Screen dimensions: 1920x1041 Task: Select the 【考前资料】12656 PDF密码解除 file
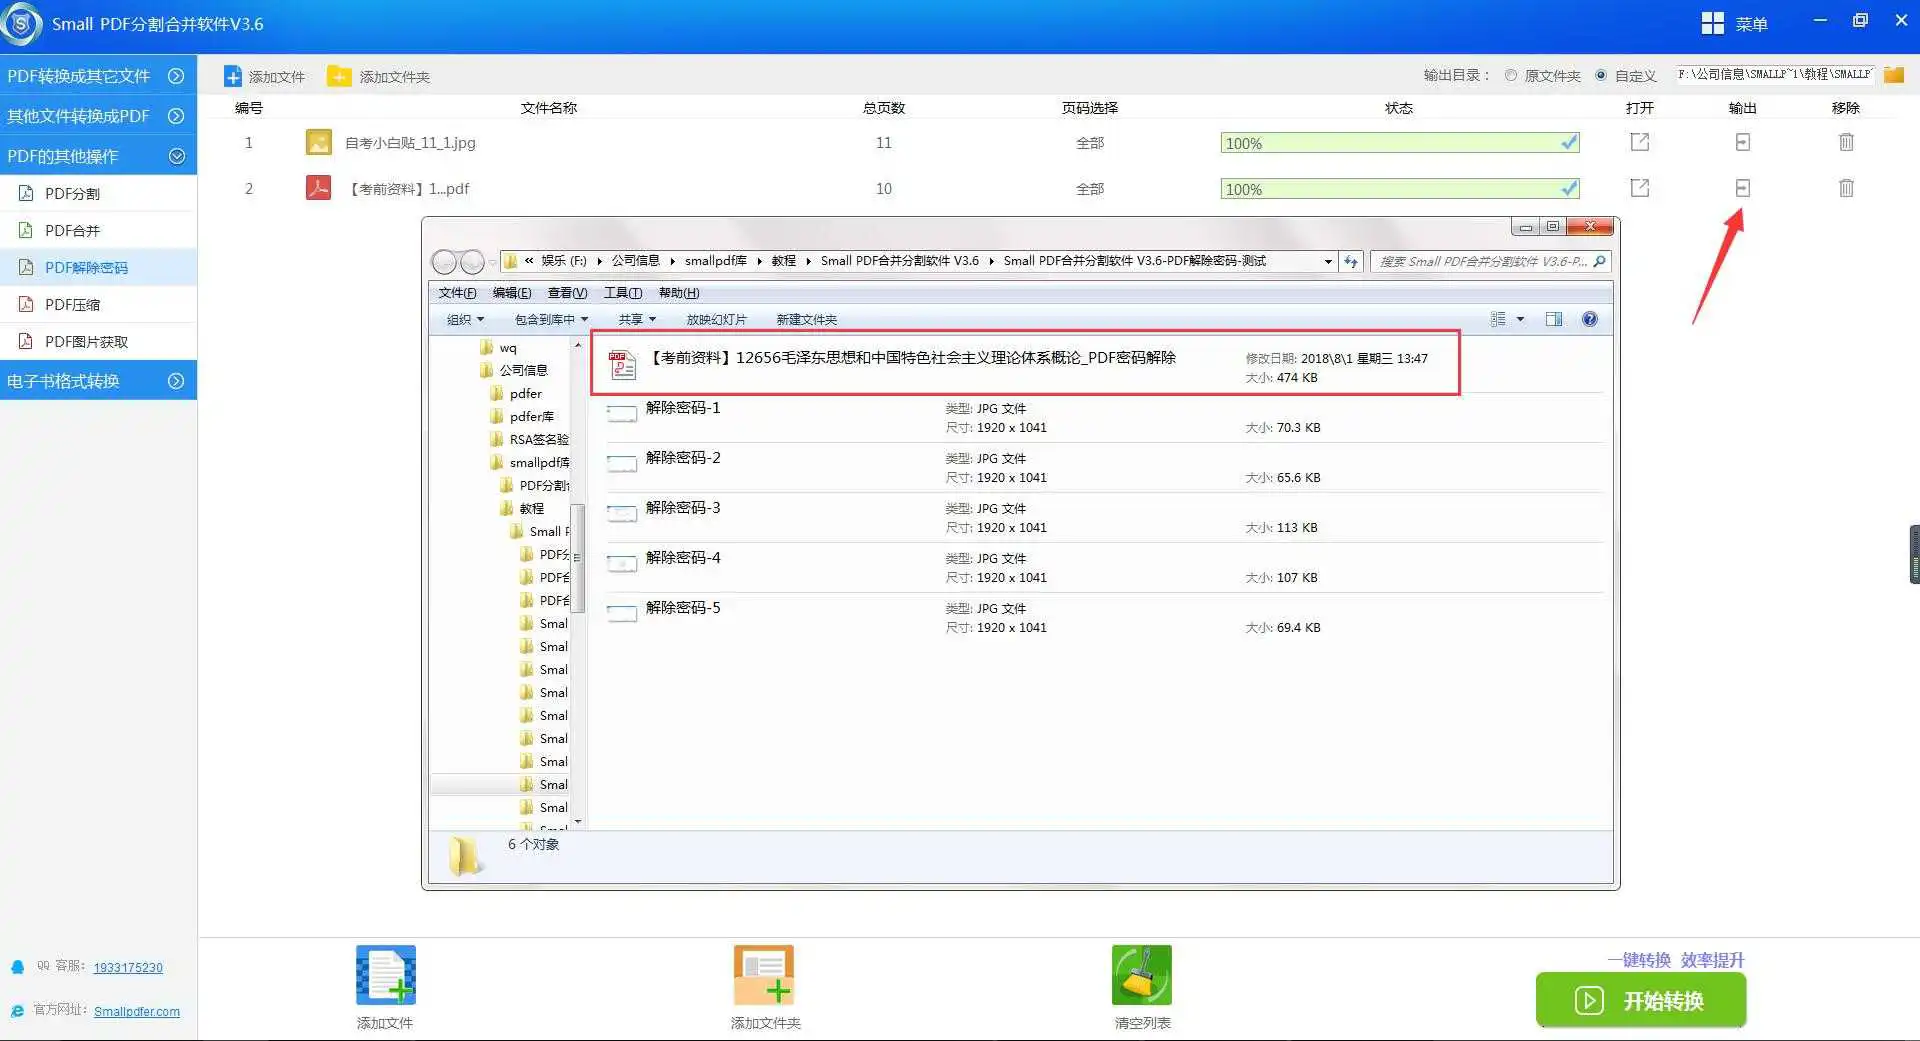pos(1025,364)
